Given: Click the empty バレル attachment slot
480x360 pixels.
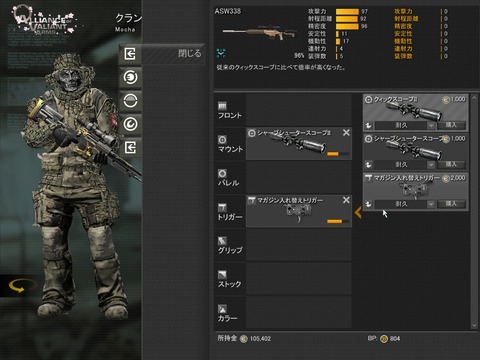Looking at the screenshot, I should 299,178.
